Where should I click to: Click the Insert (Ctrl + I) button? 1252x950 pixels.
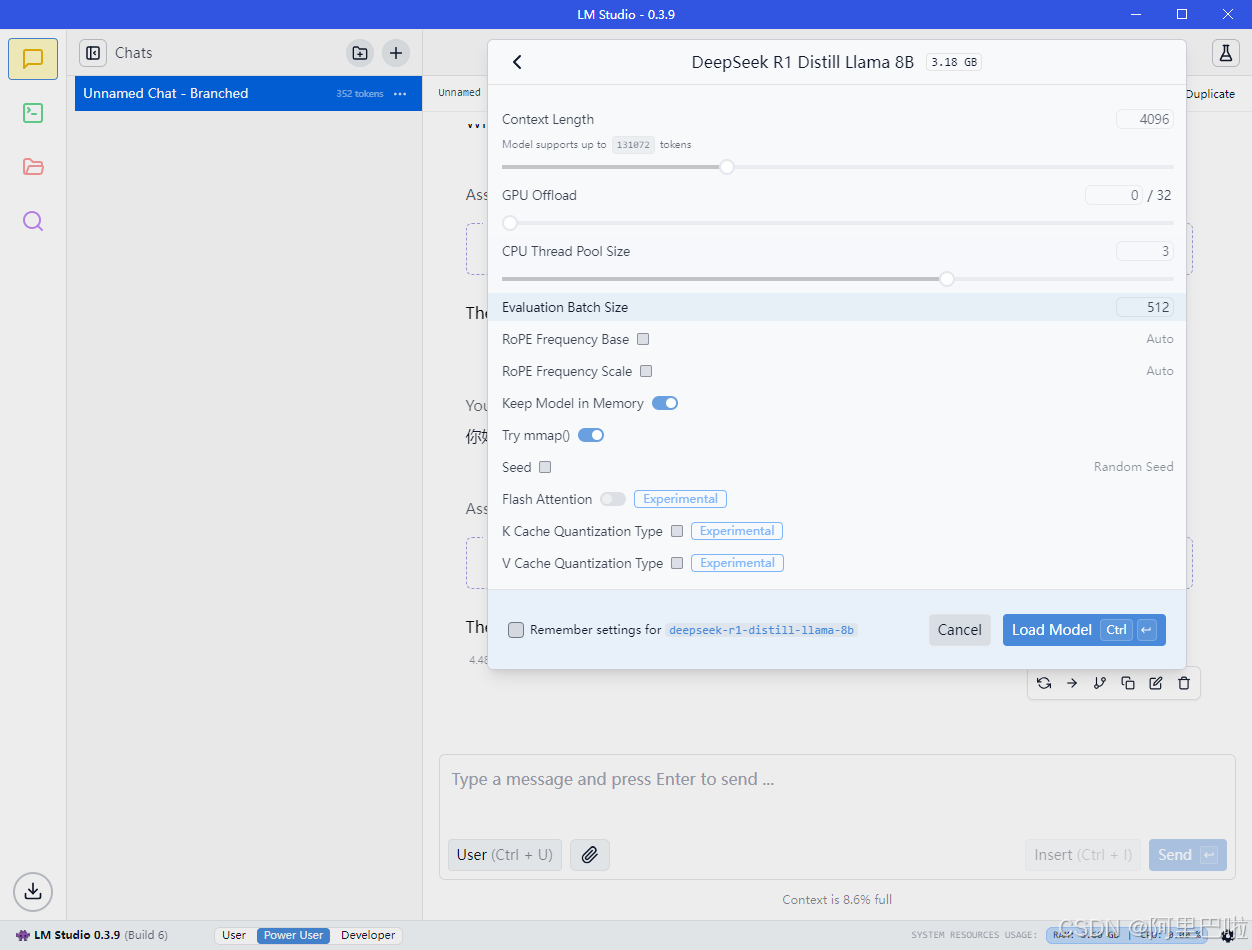click(x=1083, y=855)
